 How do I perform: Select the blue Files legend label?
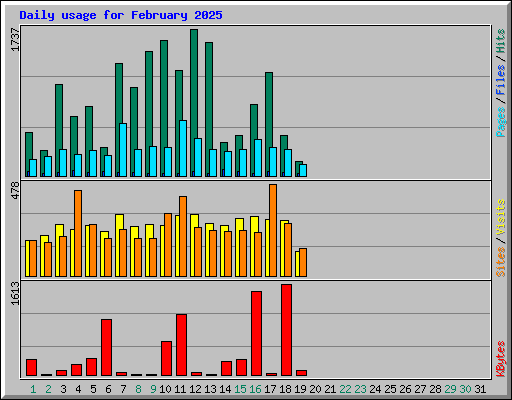tap(500, 80)
